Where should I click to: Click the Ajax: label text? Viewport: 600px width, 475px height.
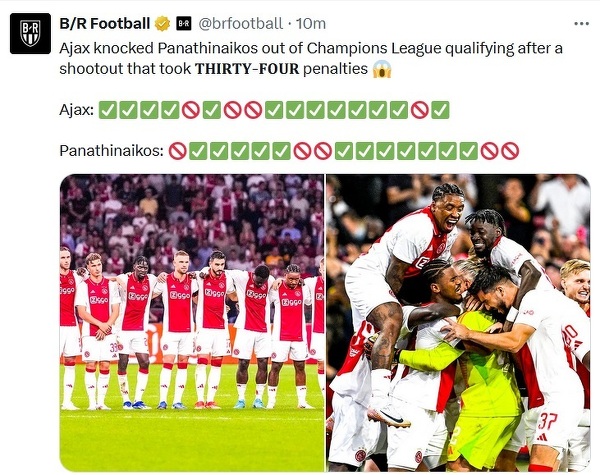pyautogui.click(x=77, y=110)
